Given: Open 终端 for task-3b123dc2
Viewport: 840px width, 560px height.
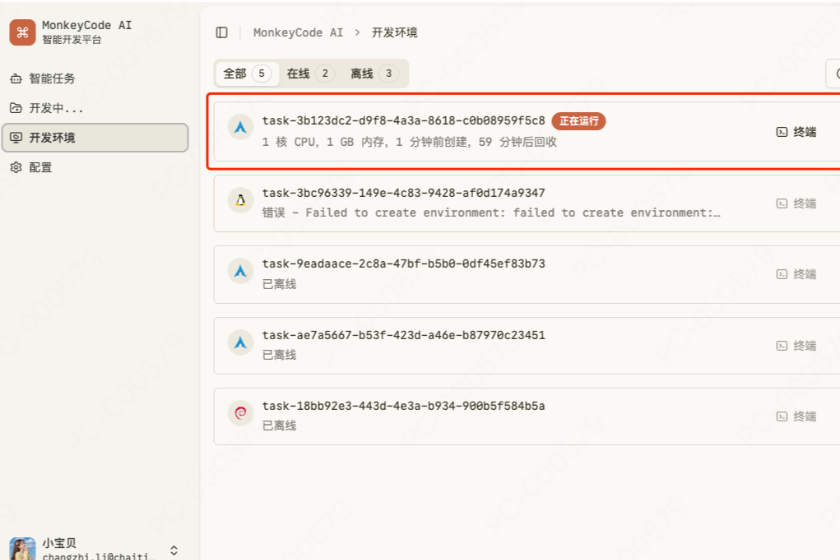Looking at the screenshot, I should tap(796, 132).
